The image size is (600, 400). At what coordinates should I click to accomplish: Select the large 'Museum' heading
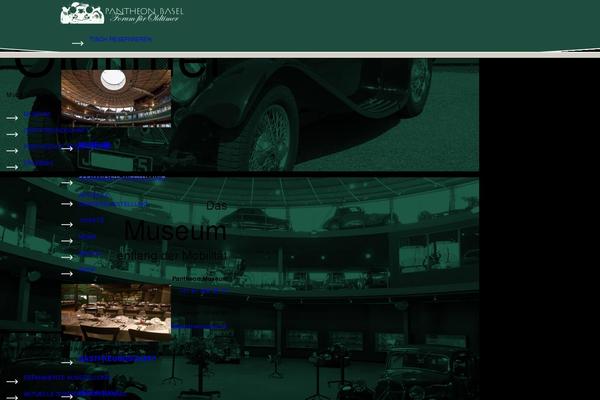click(x=175, y=231)
